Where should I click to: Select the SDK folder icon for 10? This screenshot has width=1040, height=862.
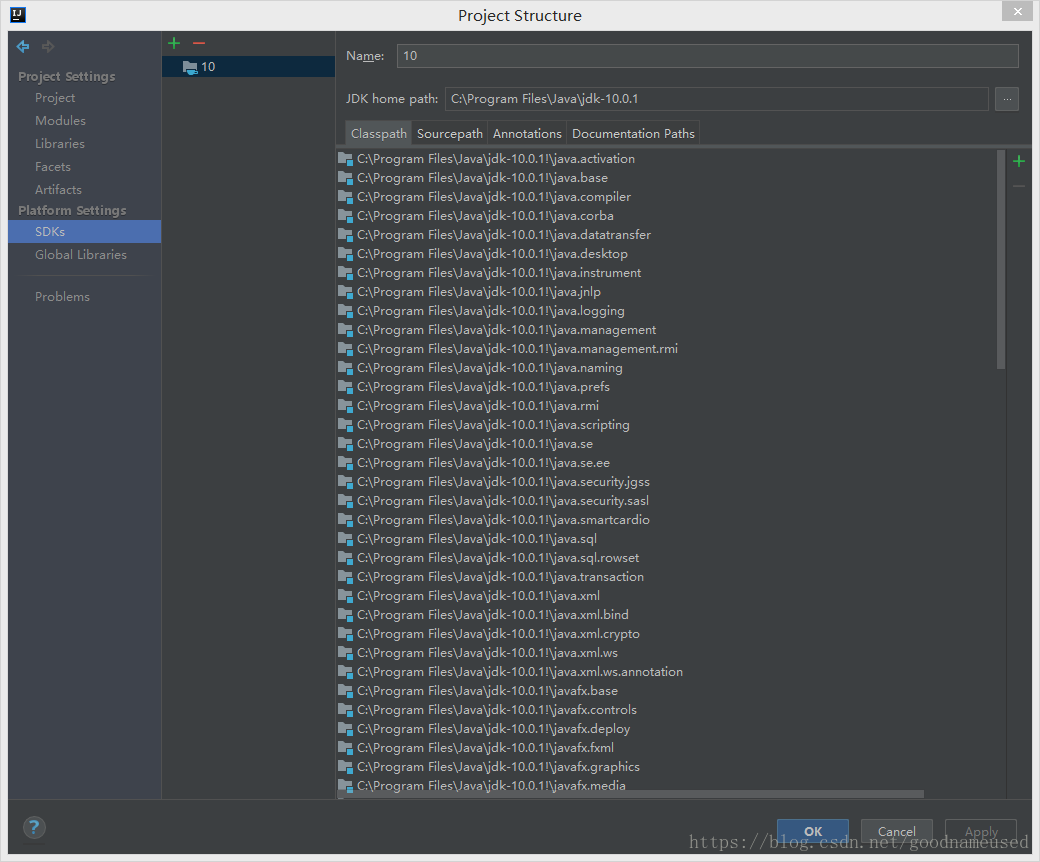190,67
